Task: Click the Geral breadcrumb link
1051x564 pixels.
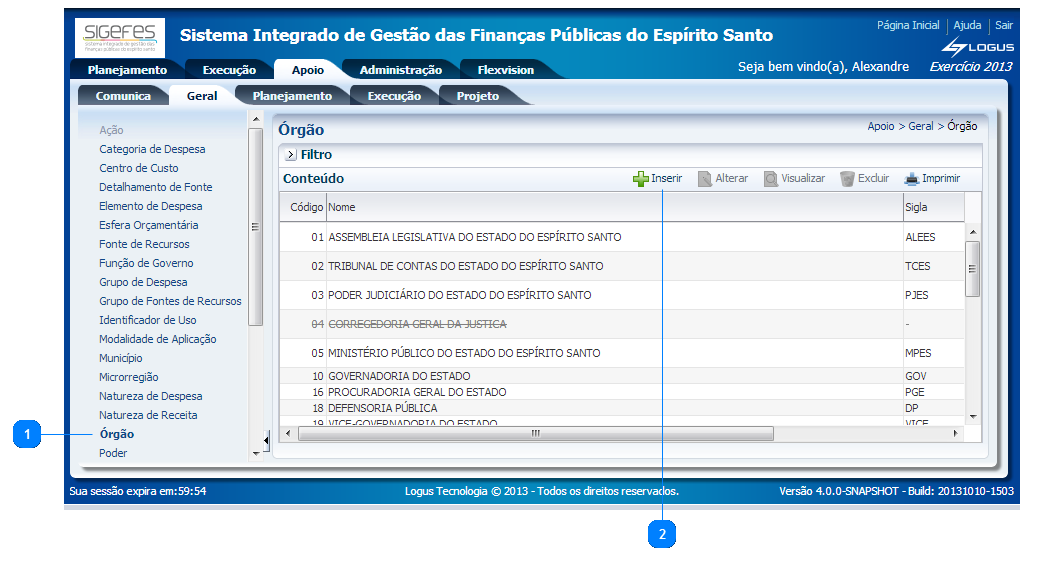Action: pos(920,126)
